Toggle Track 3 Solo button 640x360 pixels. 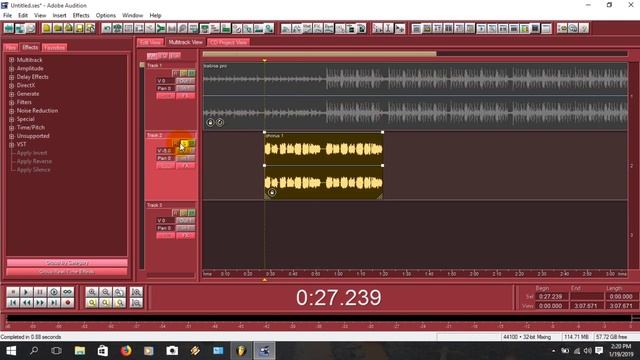(184, 213)
